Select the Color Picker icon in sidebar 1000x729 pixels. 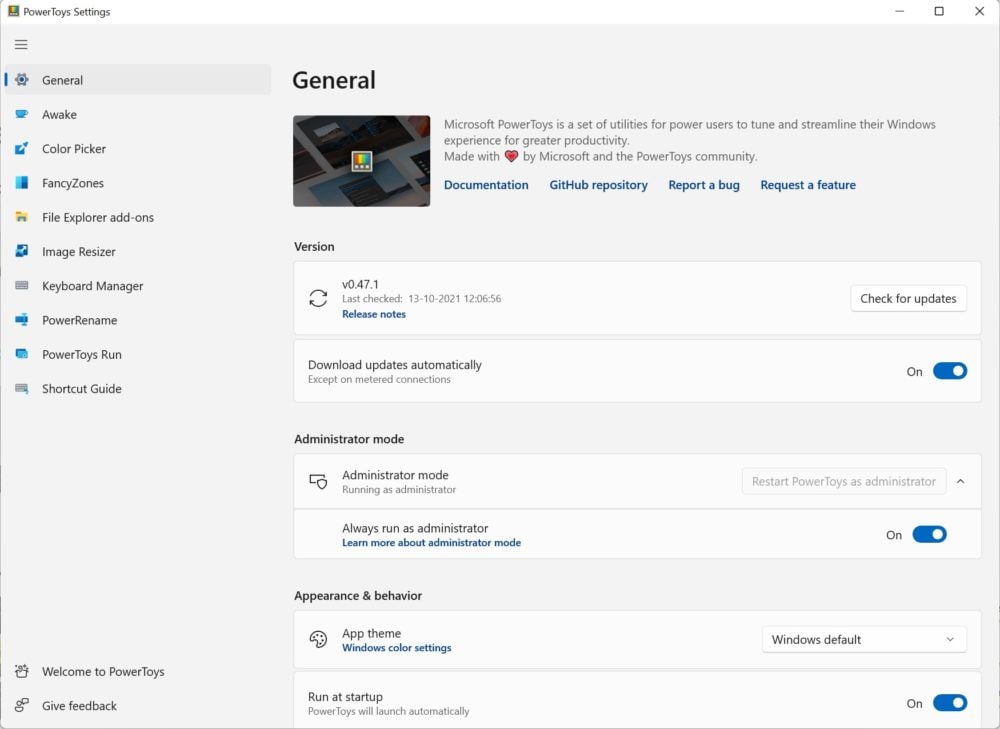point(22,149)
